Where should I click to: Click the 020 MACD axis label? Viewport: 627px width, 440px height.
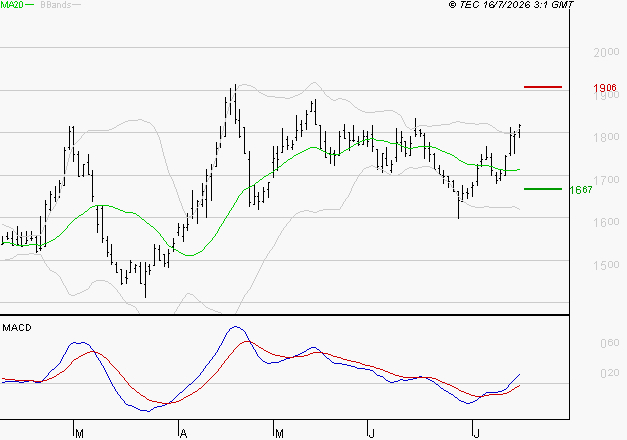tap(609, 373)
